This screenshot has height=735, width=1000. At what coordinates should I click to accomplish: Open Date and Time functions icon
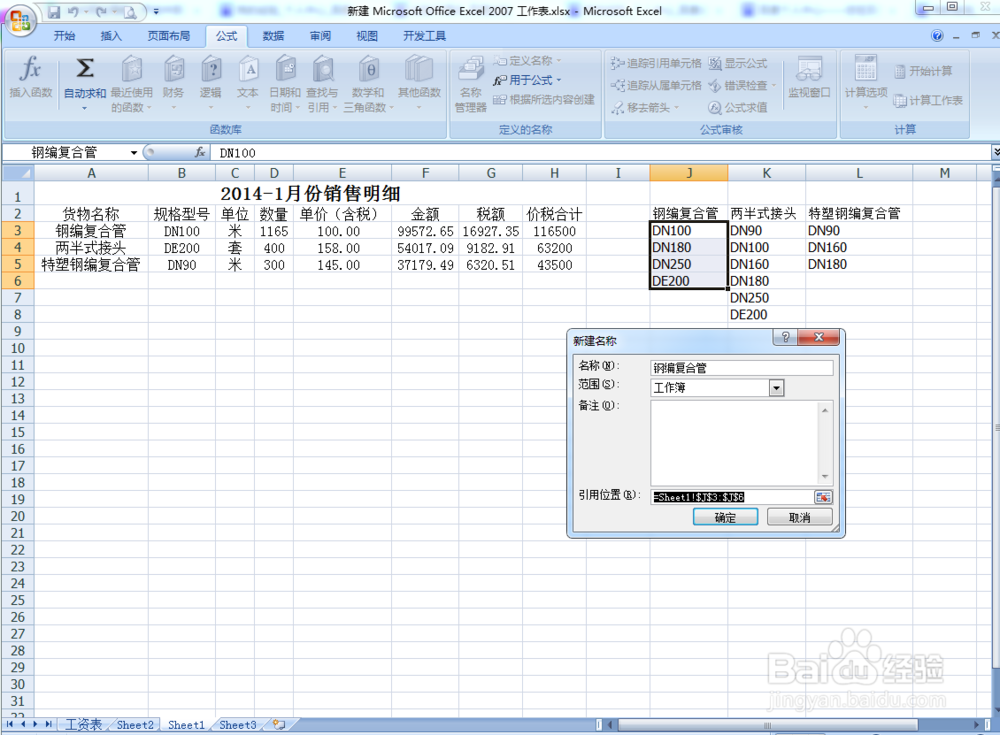pyautogui.click(x=285, y=69)
